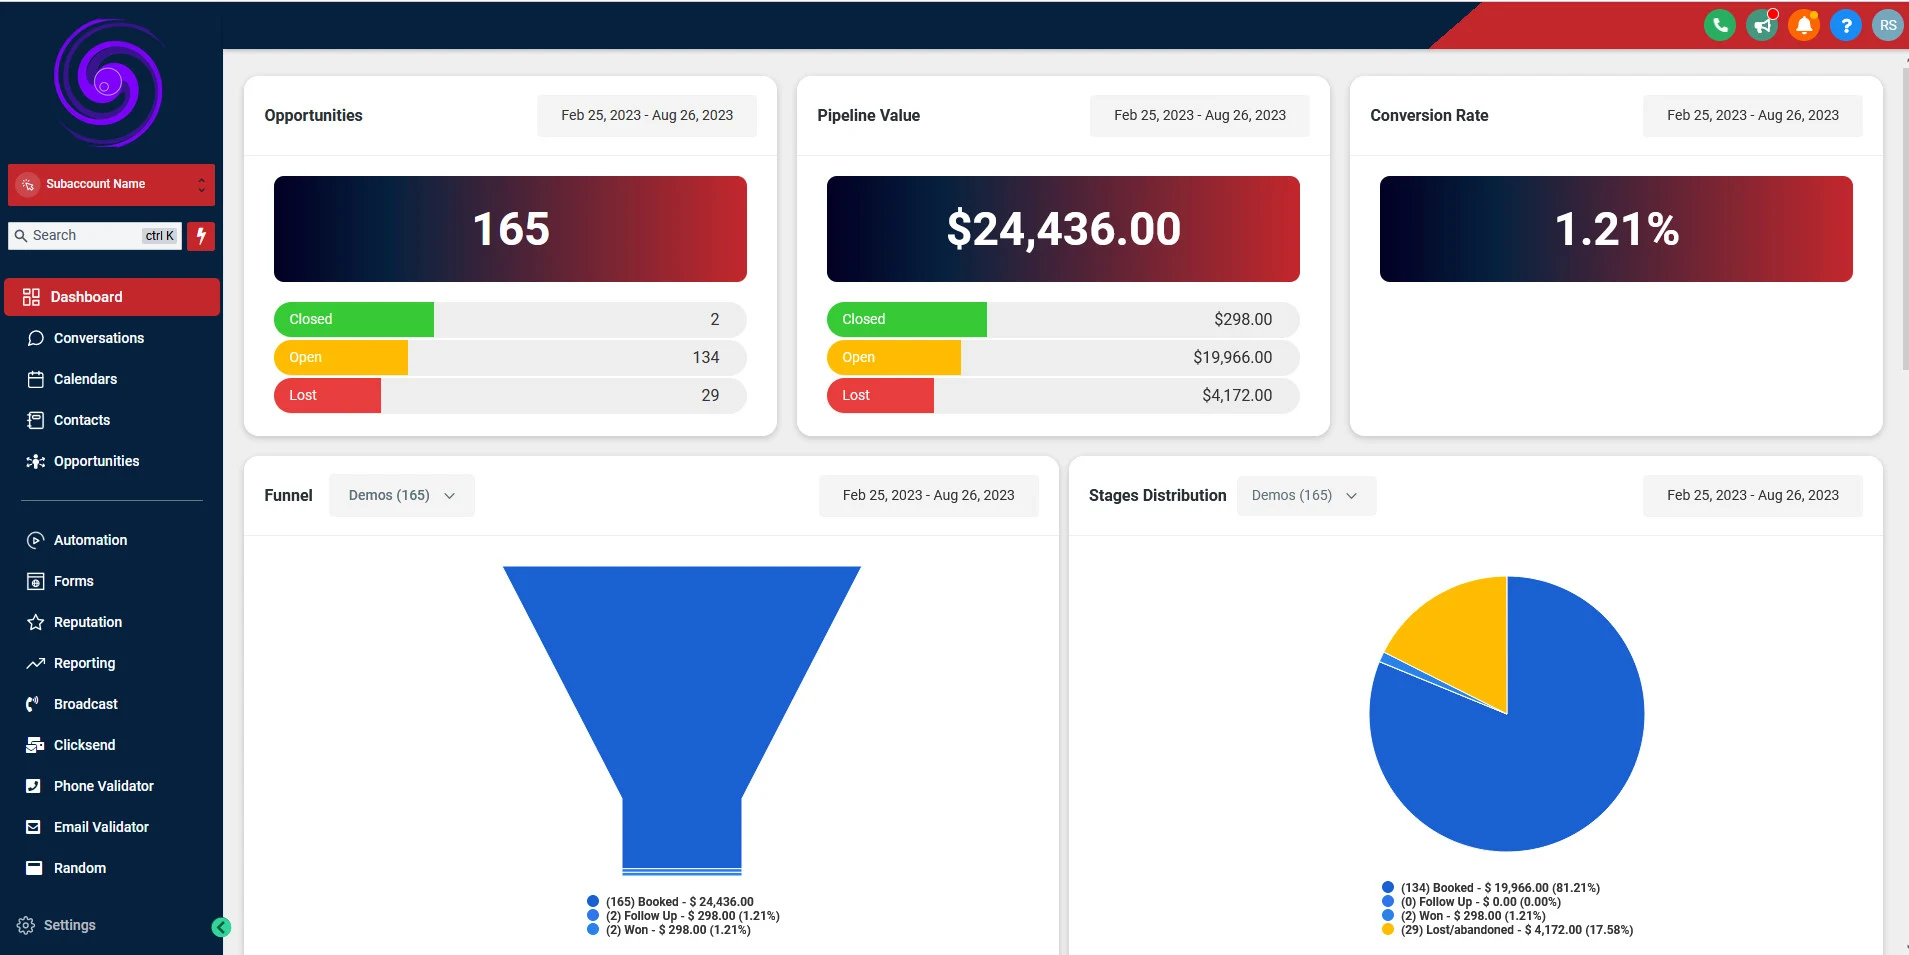Open the RS user profile avatar
This screenshot has width=1909, height=955.
(1888, 25)
